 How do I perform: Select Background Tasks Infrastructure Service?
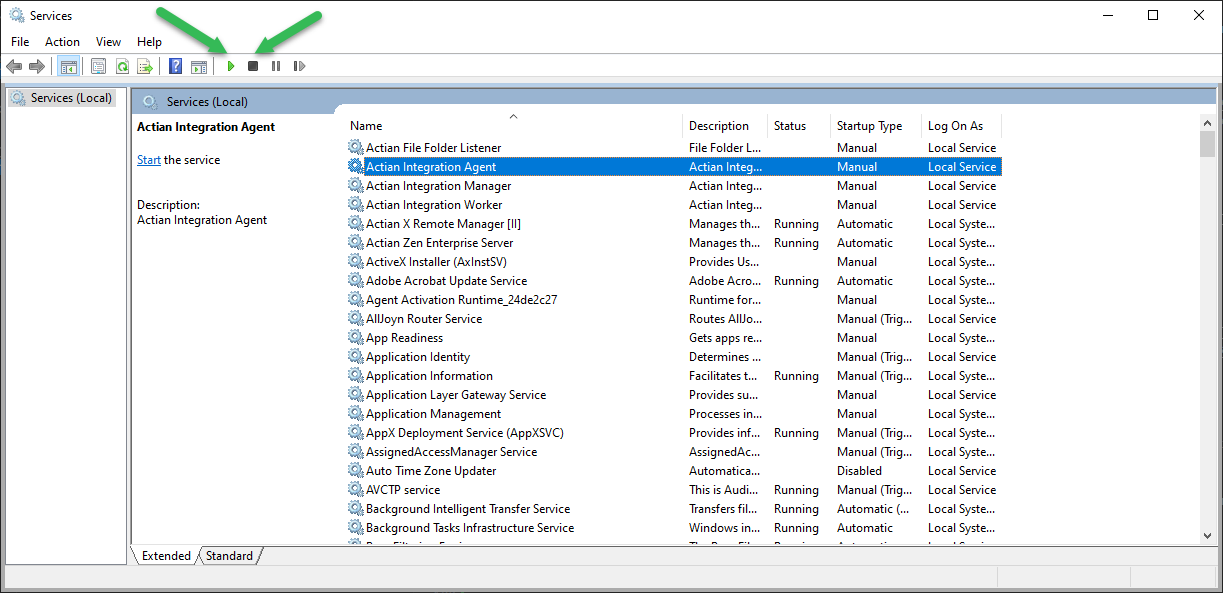tap(470, 528)
